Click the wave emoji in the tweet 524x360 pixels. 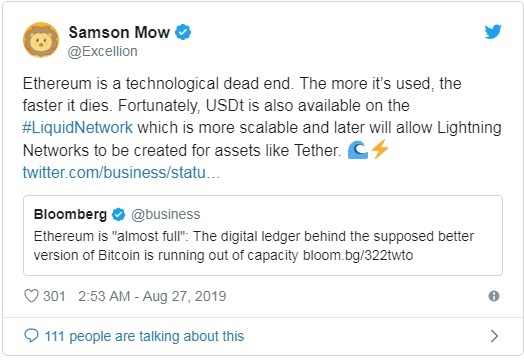tap(357, 150)
